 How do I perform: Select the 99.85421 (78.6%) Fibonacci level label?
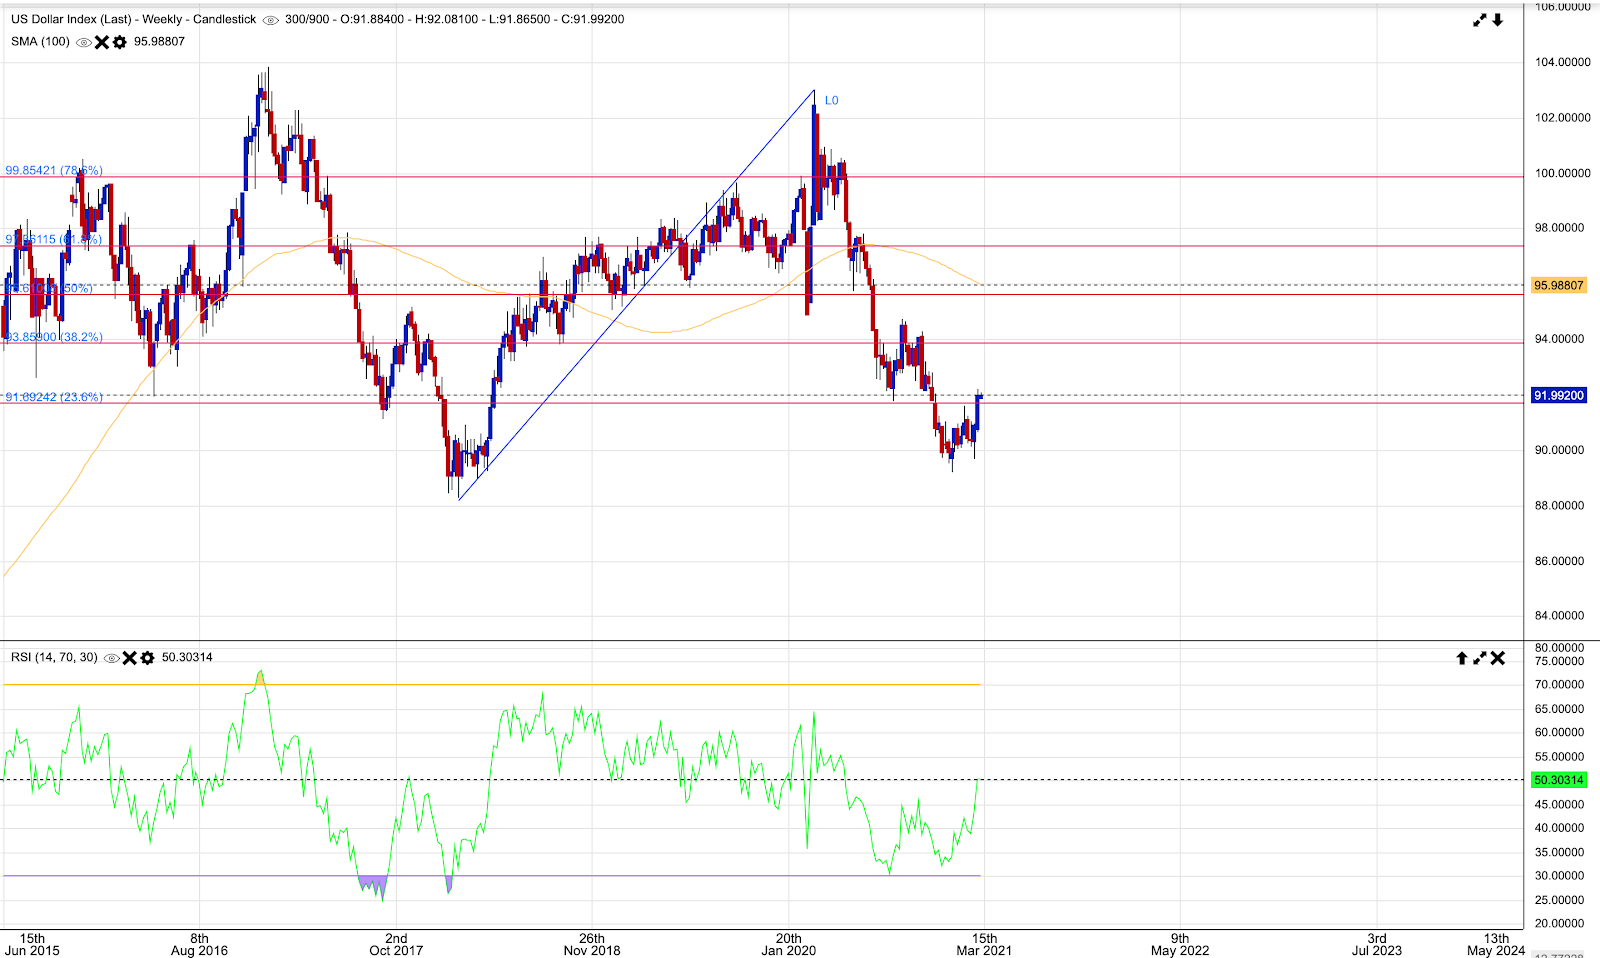(x=54, y=171)
